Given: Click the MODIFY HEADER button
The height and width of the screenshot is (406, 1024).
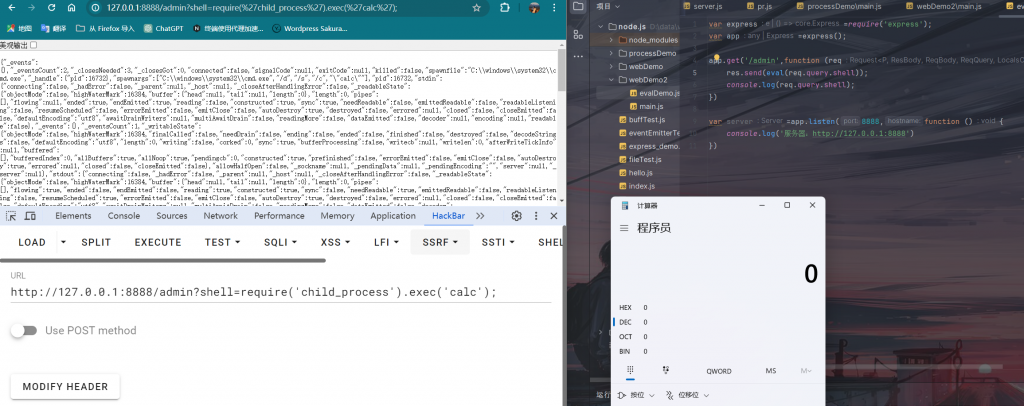Looking at the screenshot, I should click(65, 386).
